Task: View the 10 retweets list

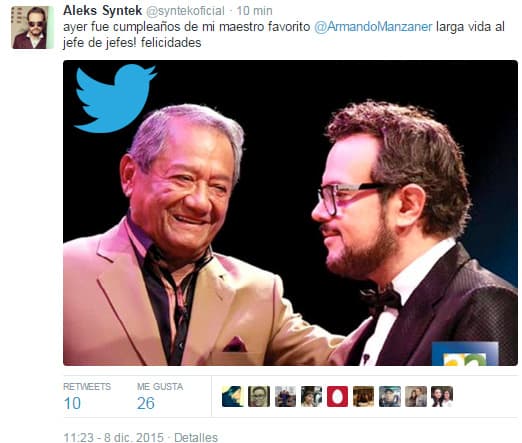Action: (x=87, y=396)
